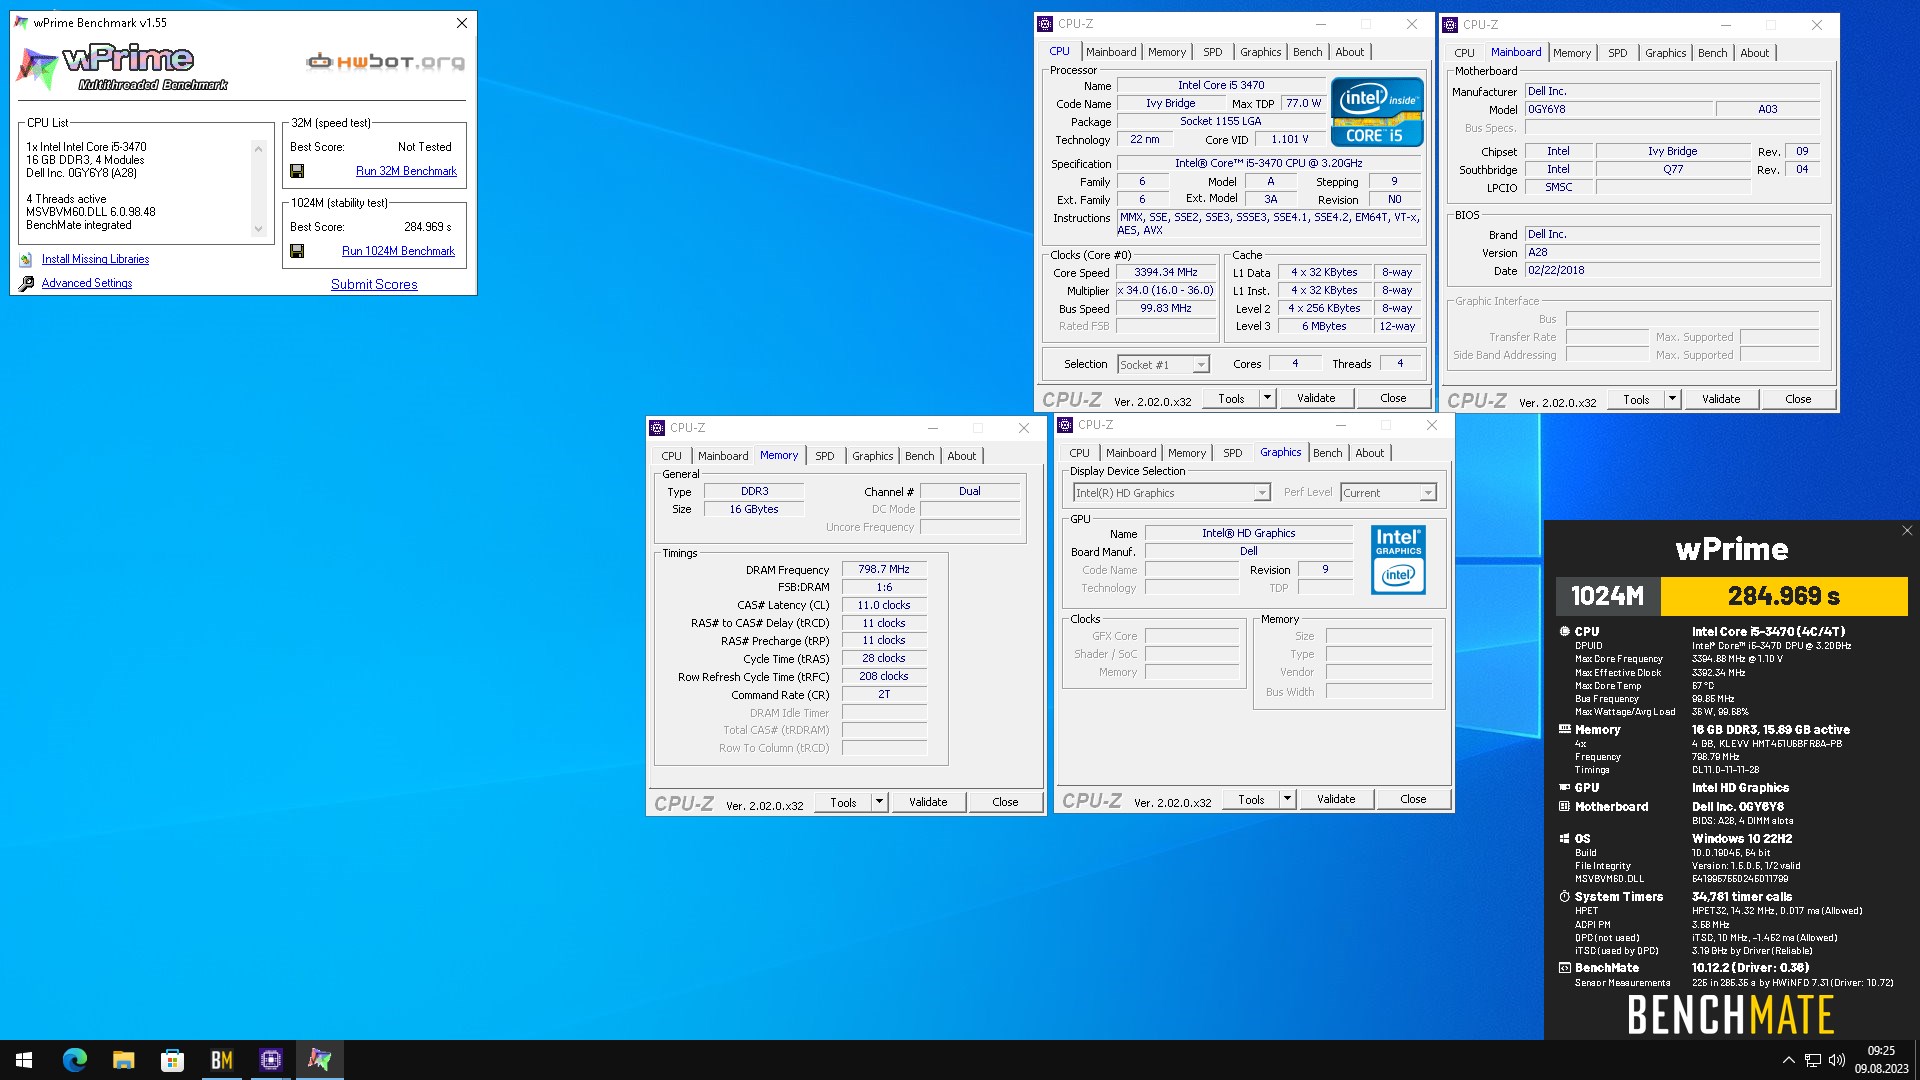Switch to SPD tab in Memory window
Viewport: 1920px width, 1080px height.
click(x=824, y=456)
